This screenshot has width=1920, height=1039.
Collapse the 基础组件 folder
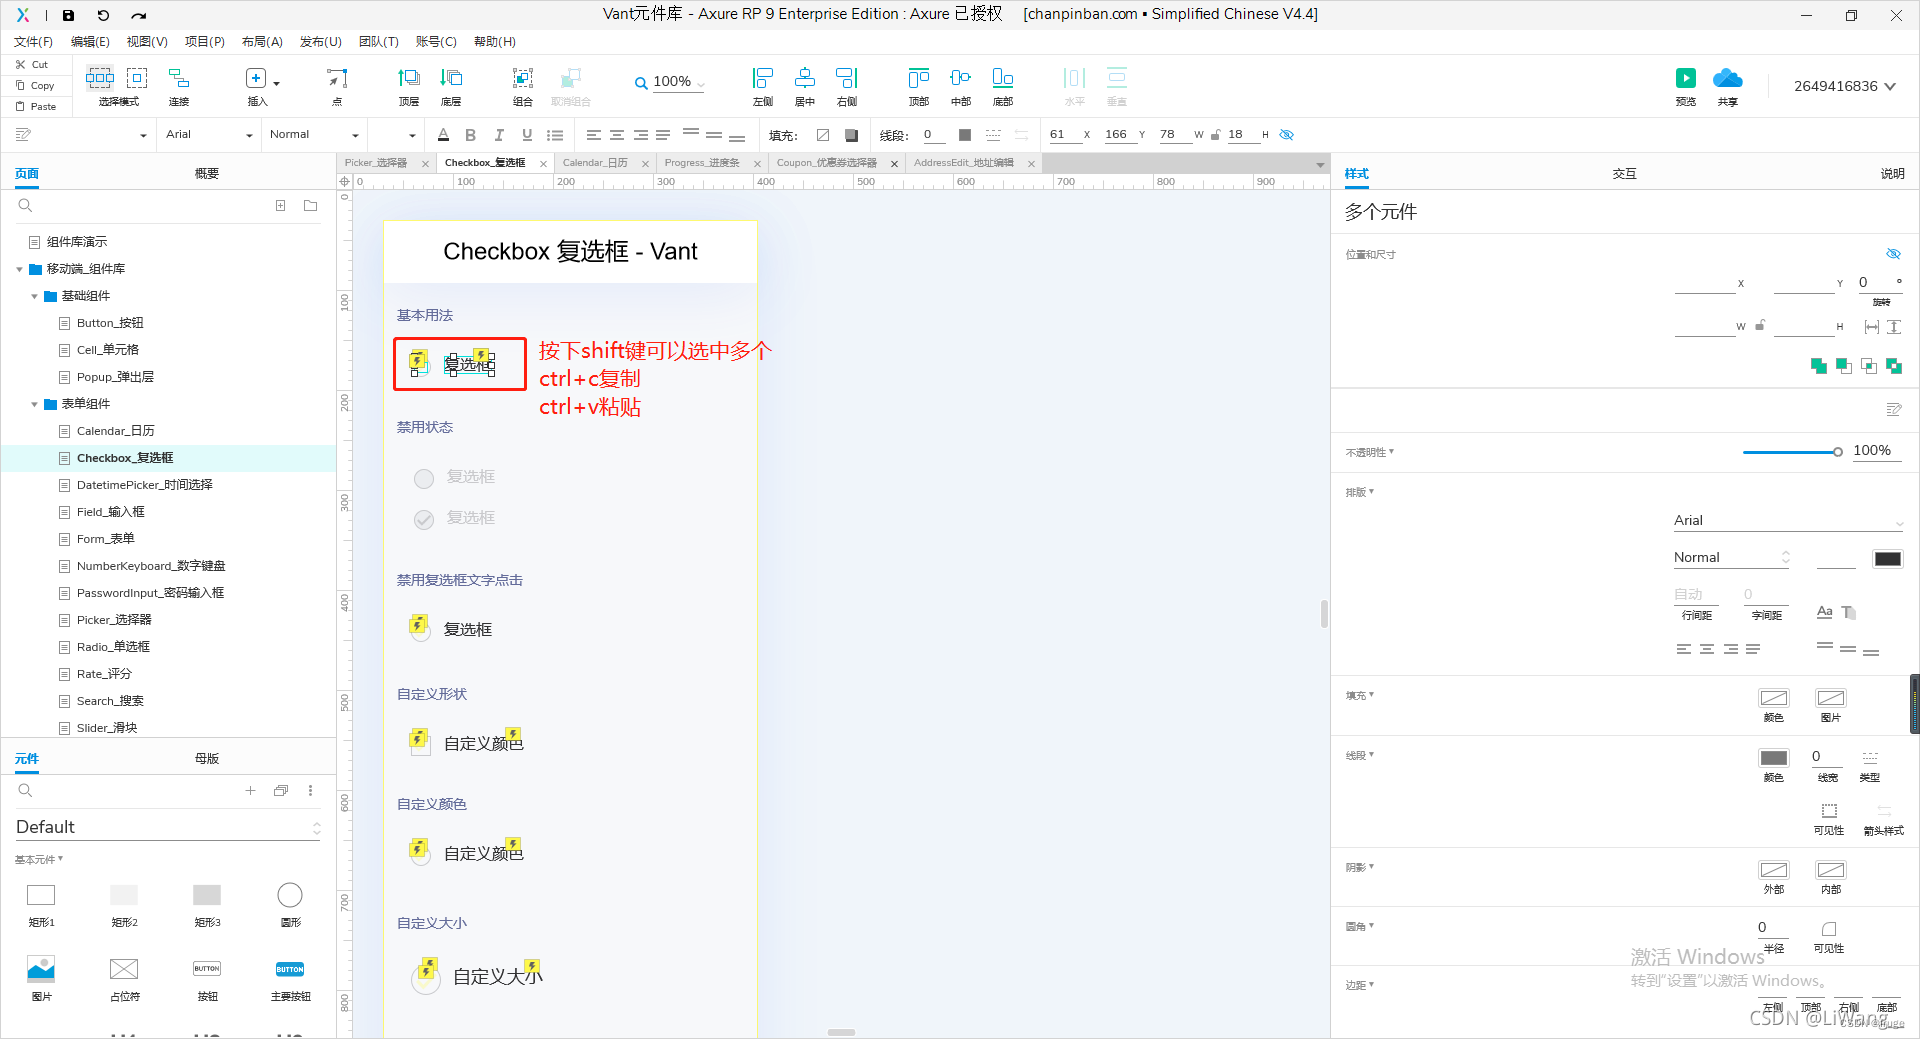pyautogui.click(x=35, y=296)
